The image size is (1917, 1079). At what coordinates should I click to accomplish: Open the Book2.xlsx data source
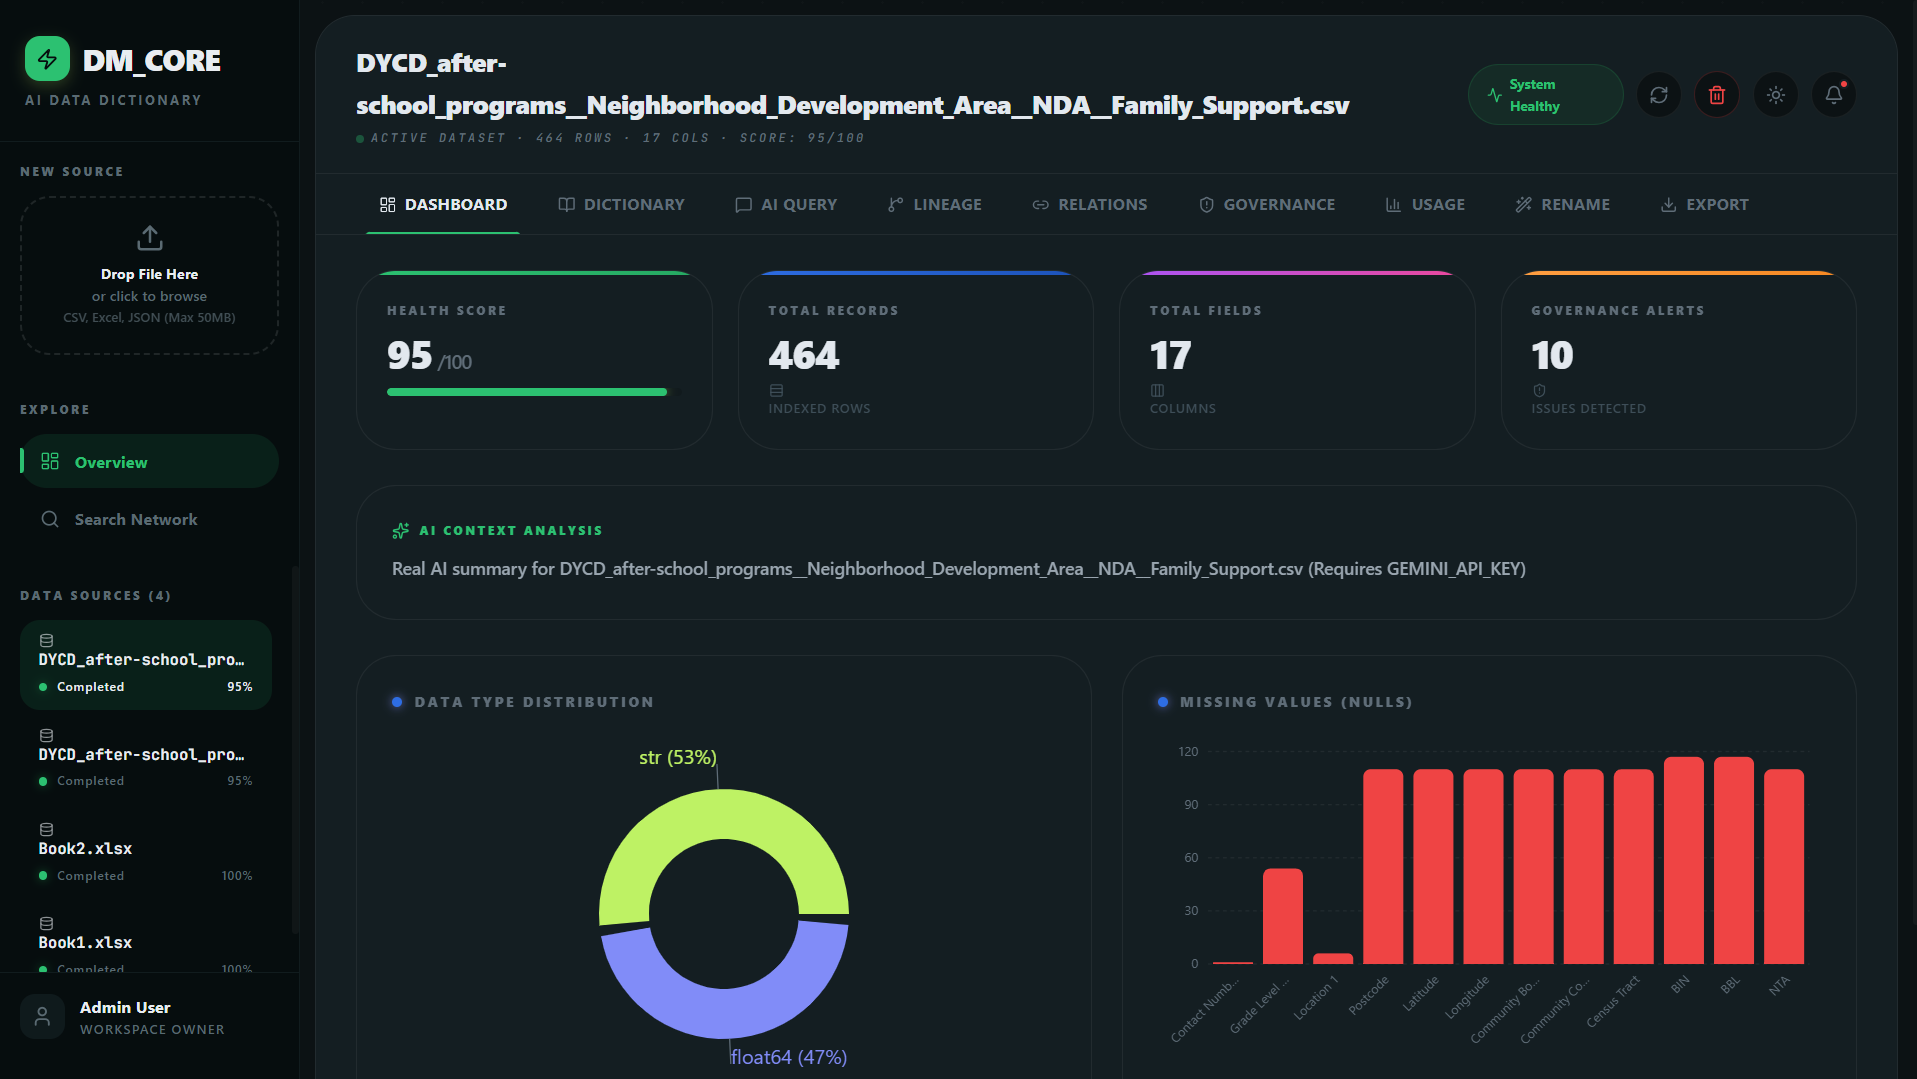click(x=146, y=854)
